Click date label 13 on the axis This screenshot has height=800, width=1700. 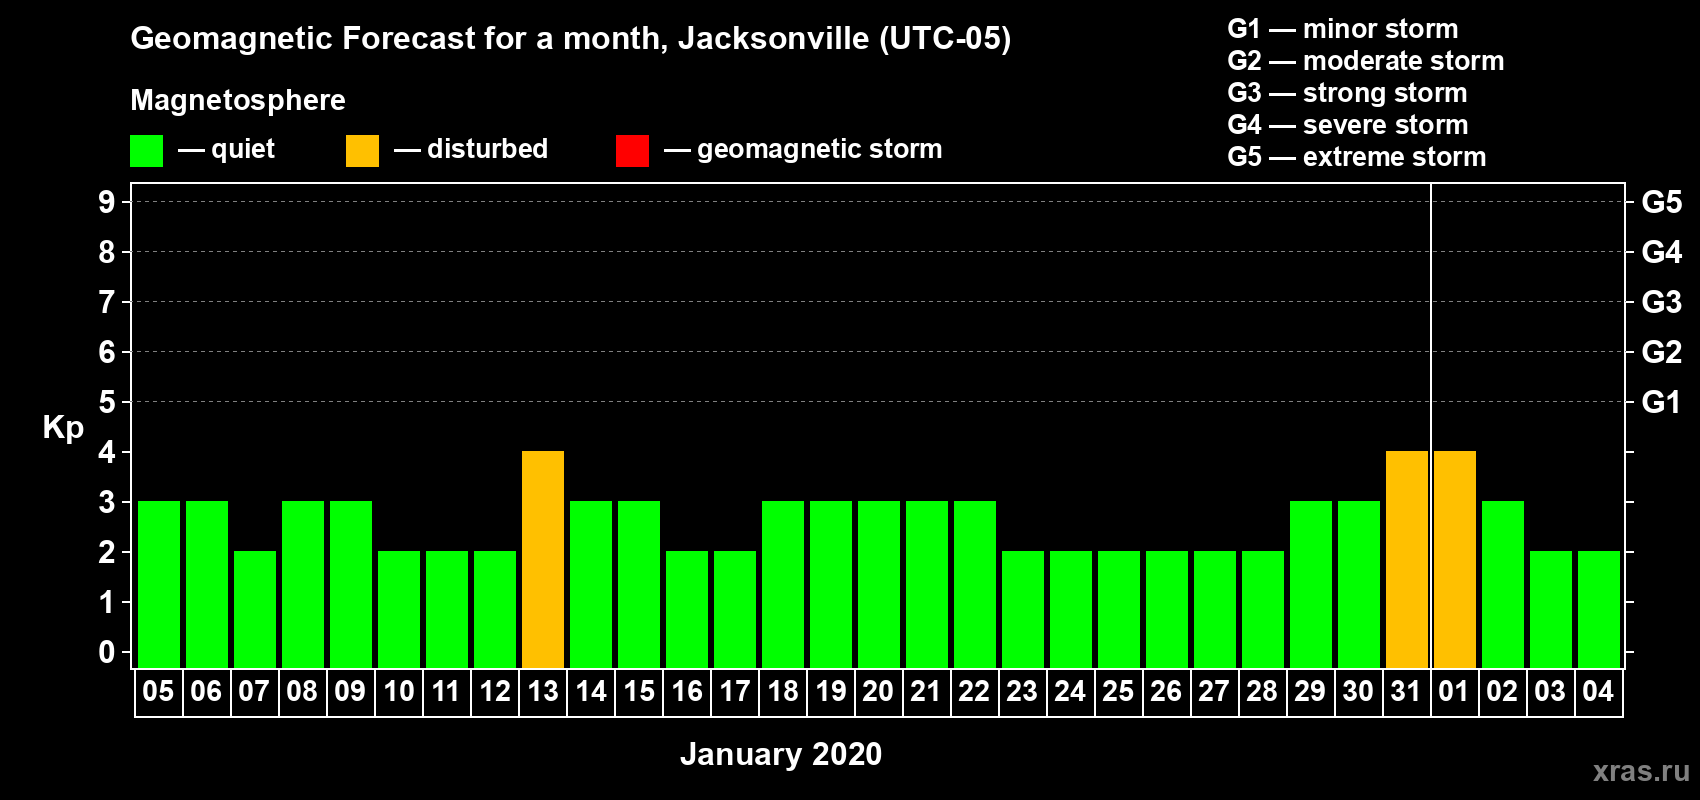tap(543, 691)
